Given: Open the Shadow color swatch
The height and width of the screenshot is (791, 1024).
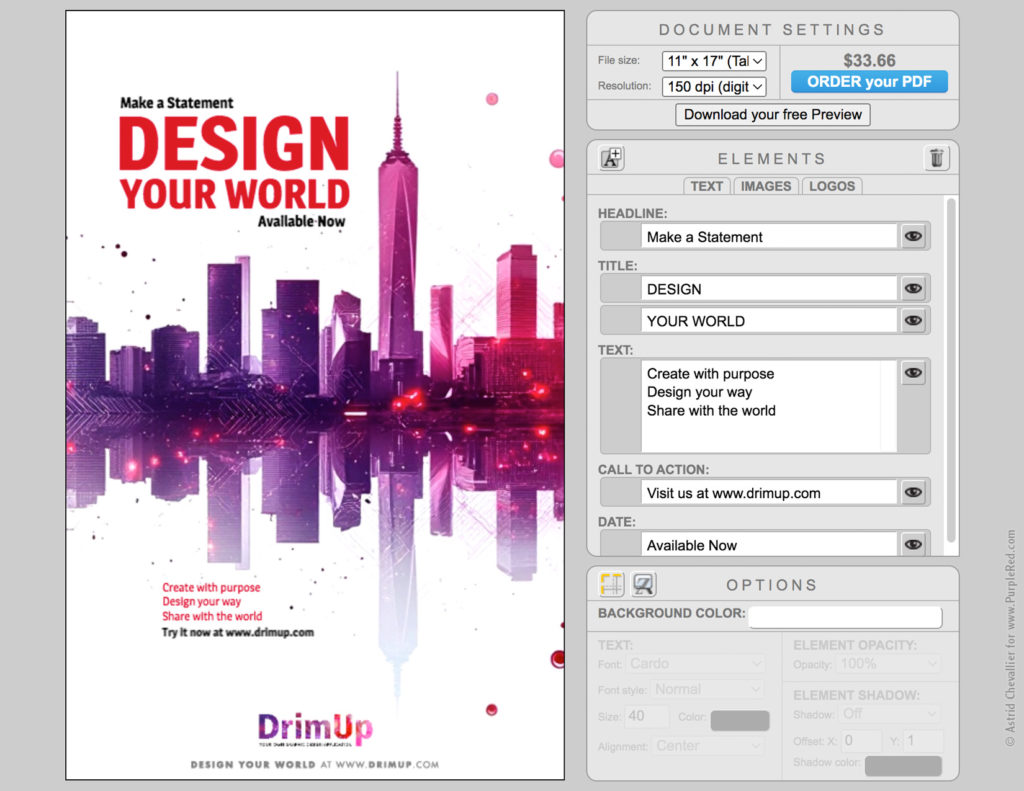Looking at the screenshot, I should click(903, 766).
